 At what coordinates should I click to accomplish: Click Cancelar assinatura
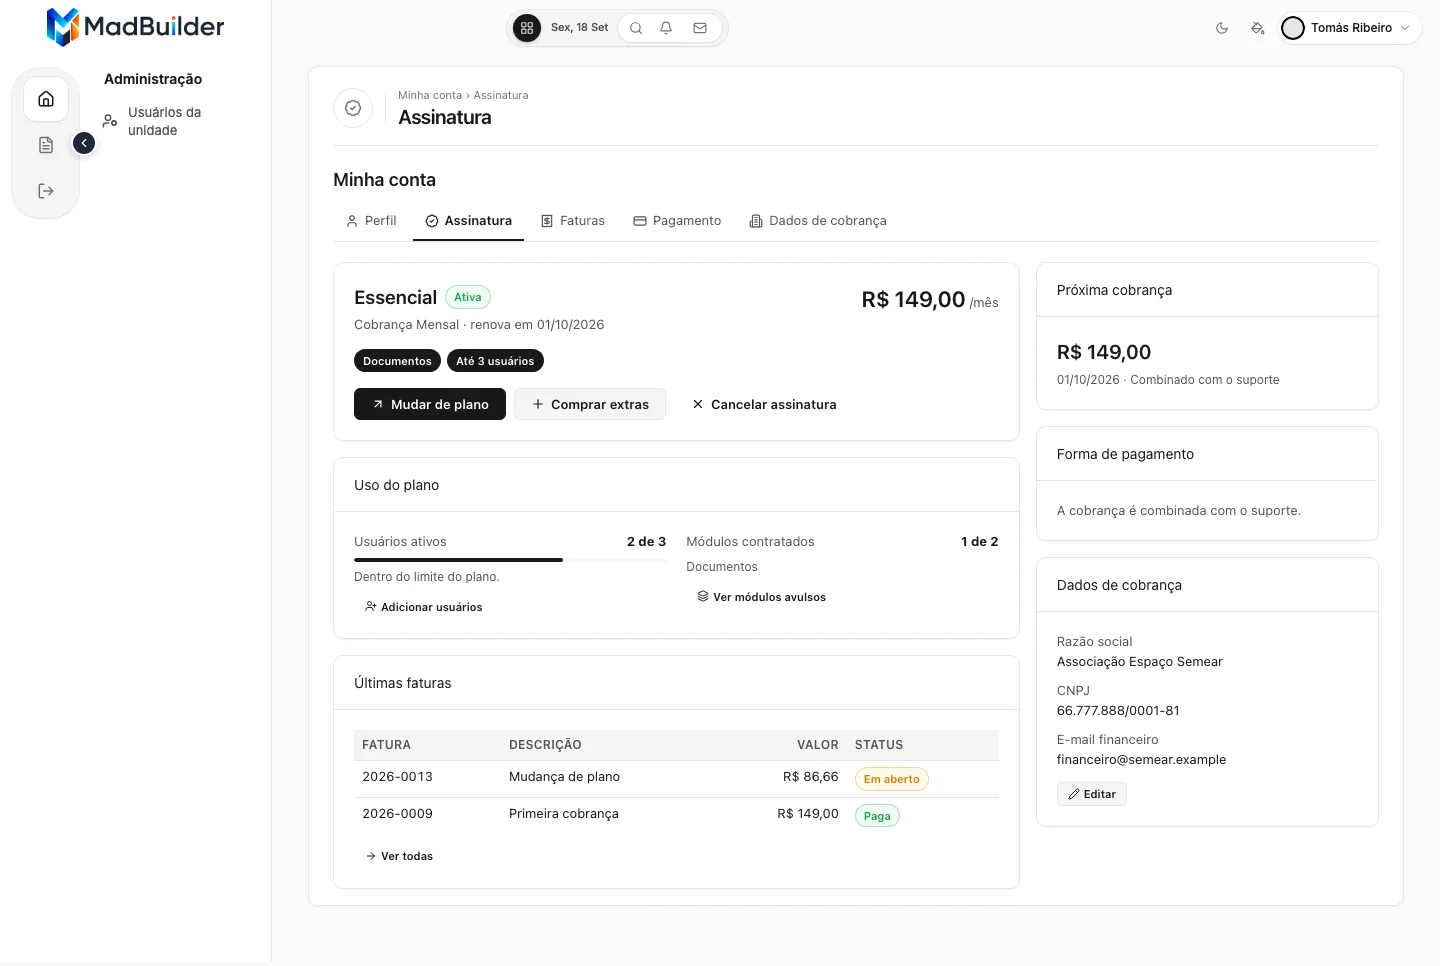(764, 404)
